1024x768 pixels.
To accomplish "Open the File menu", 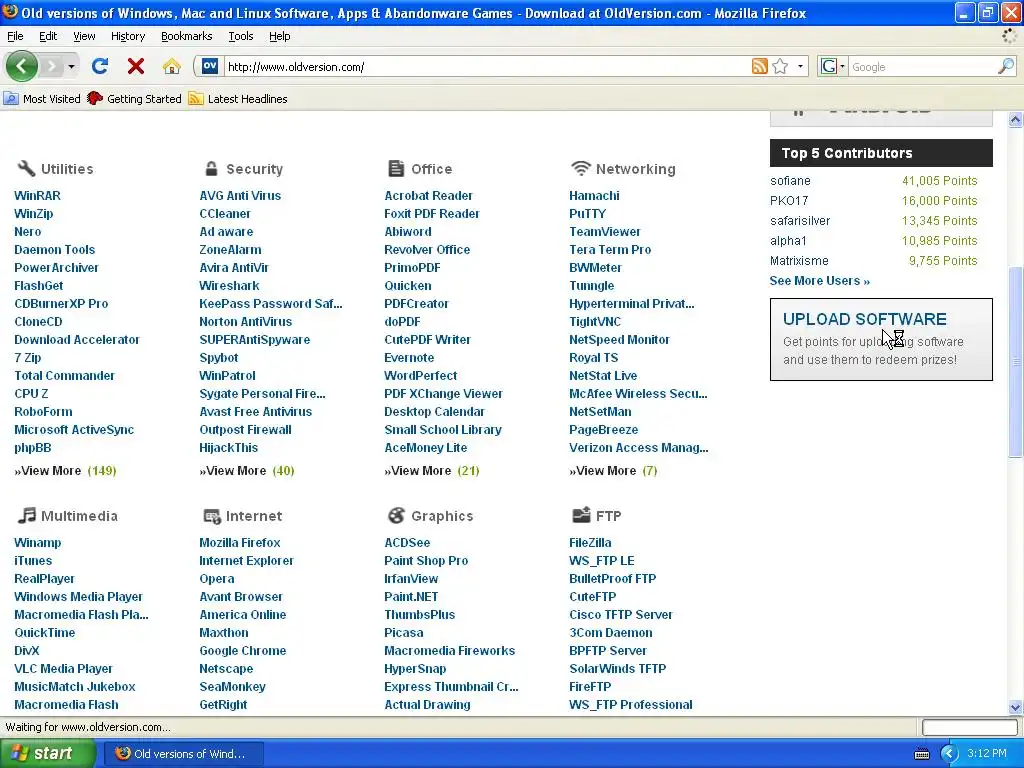I will (x=15, y=36).
